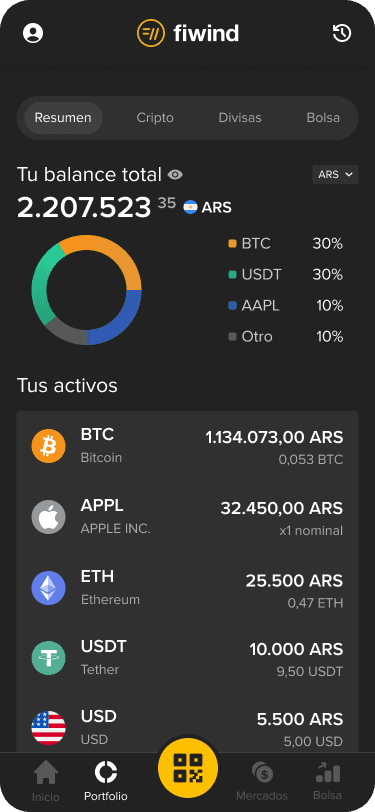This screenshot has width=375, height=812.
Task: Open the user profile icon
Action: [33, 34]
